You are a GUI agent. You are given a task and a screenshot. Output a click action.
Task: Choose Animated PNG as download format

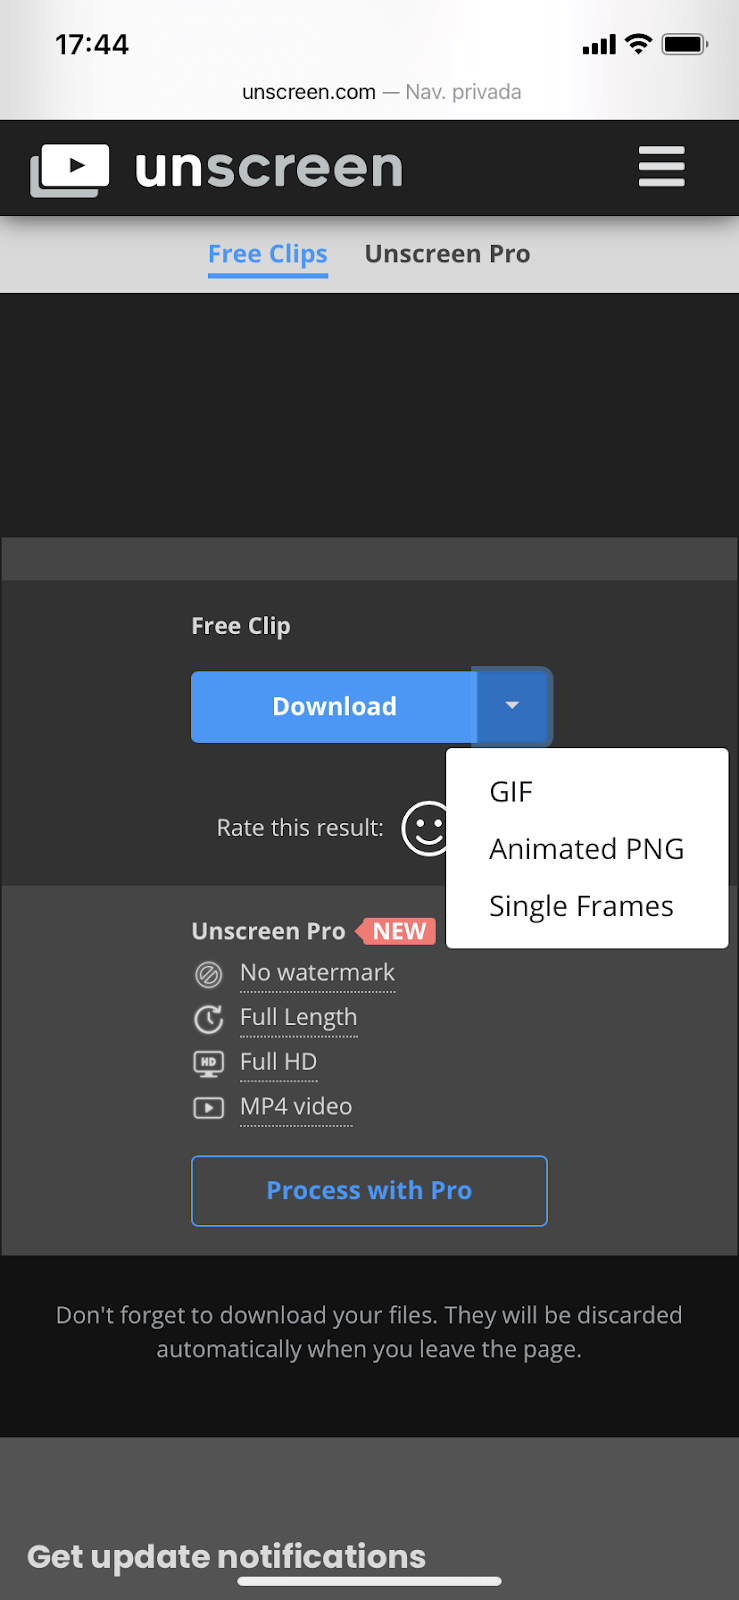click(586, 848)
